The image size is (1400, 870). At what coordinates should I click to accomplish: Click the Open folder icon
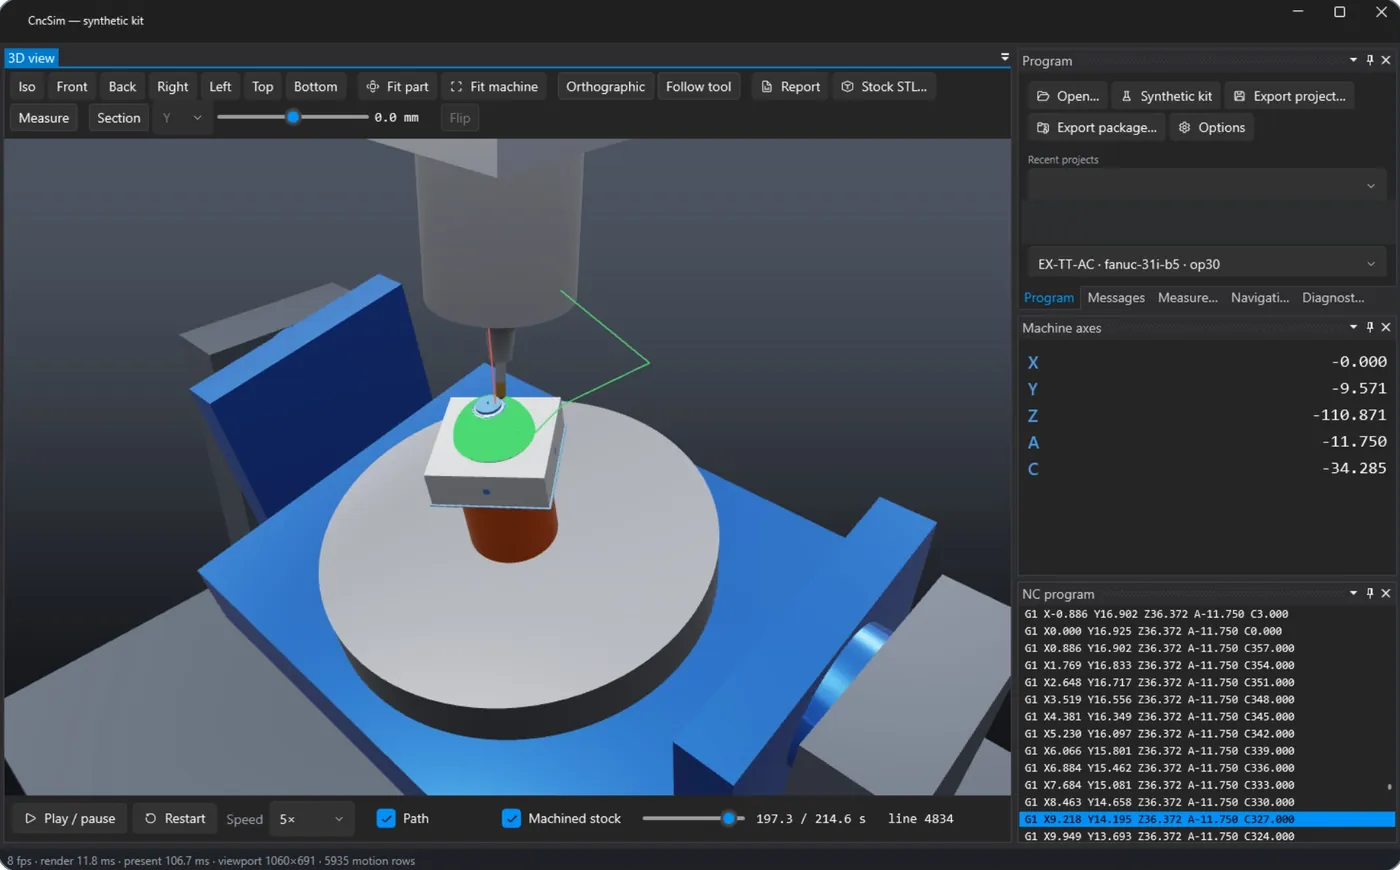[x=1043, y=96]
